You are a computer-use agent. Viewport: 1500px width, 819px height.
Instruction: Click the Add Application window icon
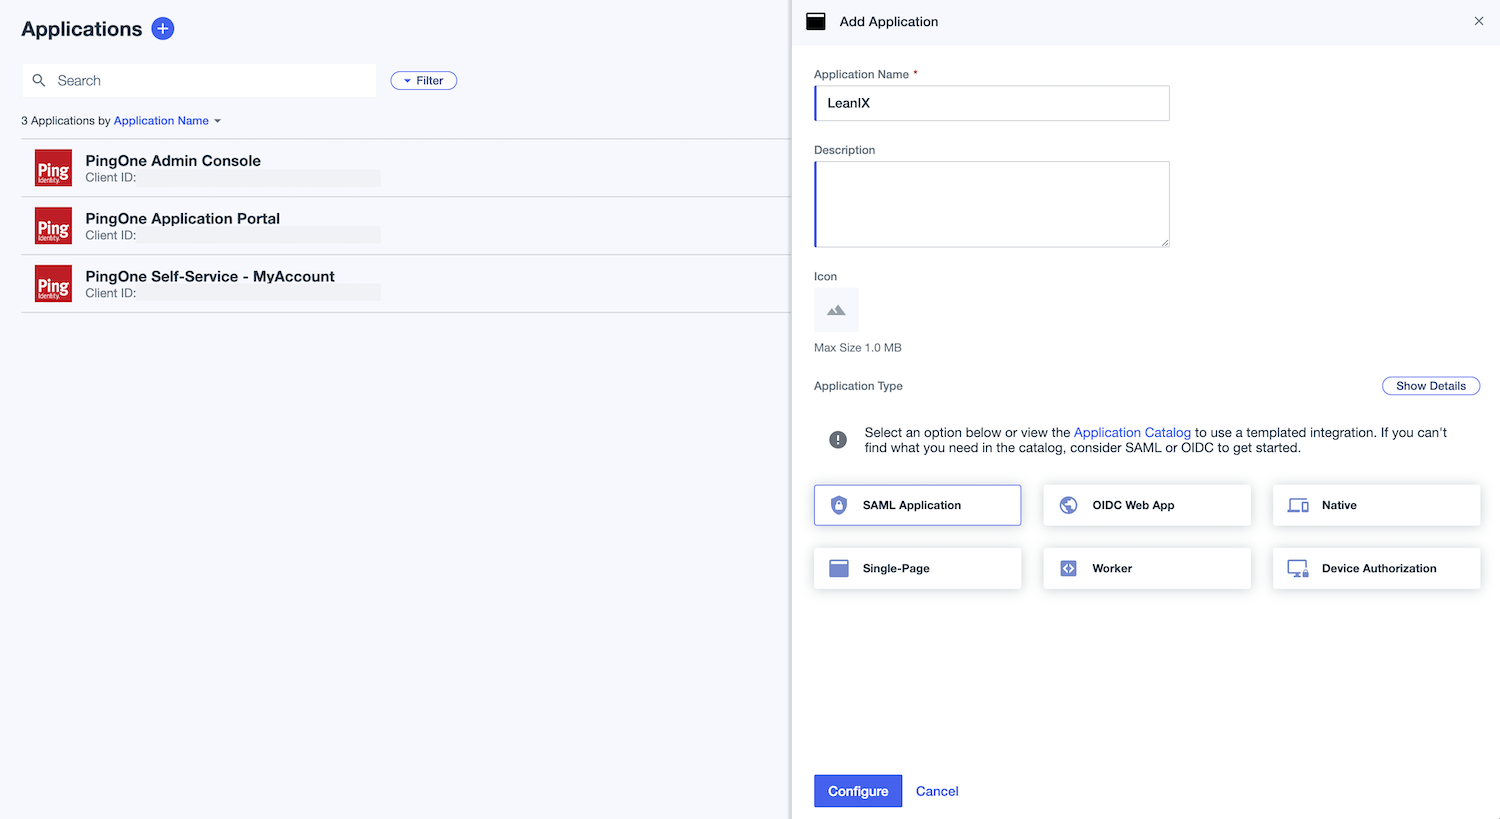coord(816,21)
